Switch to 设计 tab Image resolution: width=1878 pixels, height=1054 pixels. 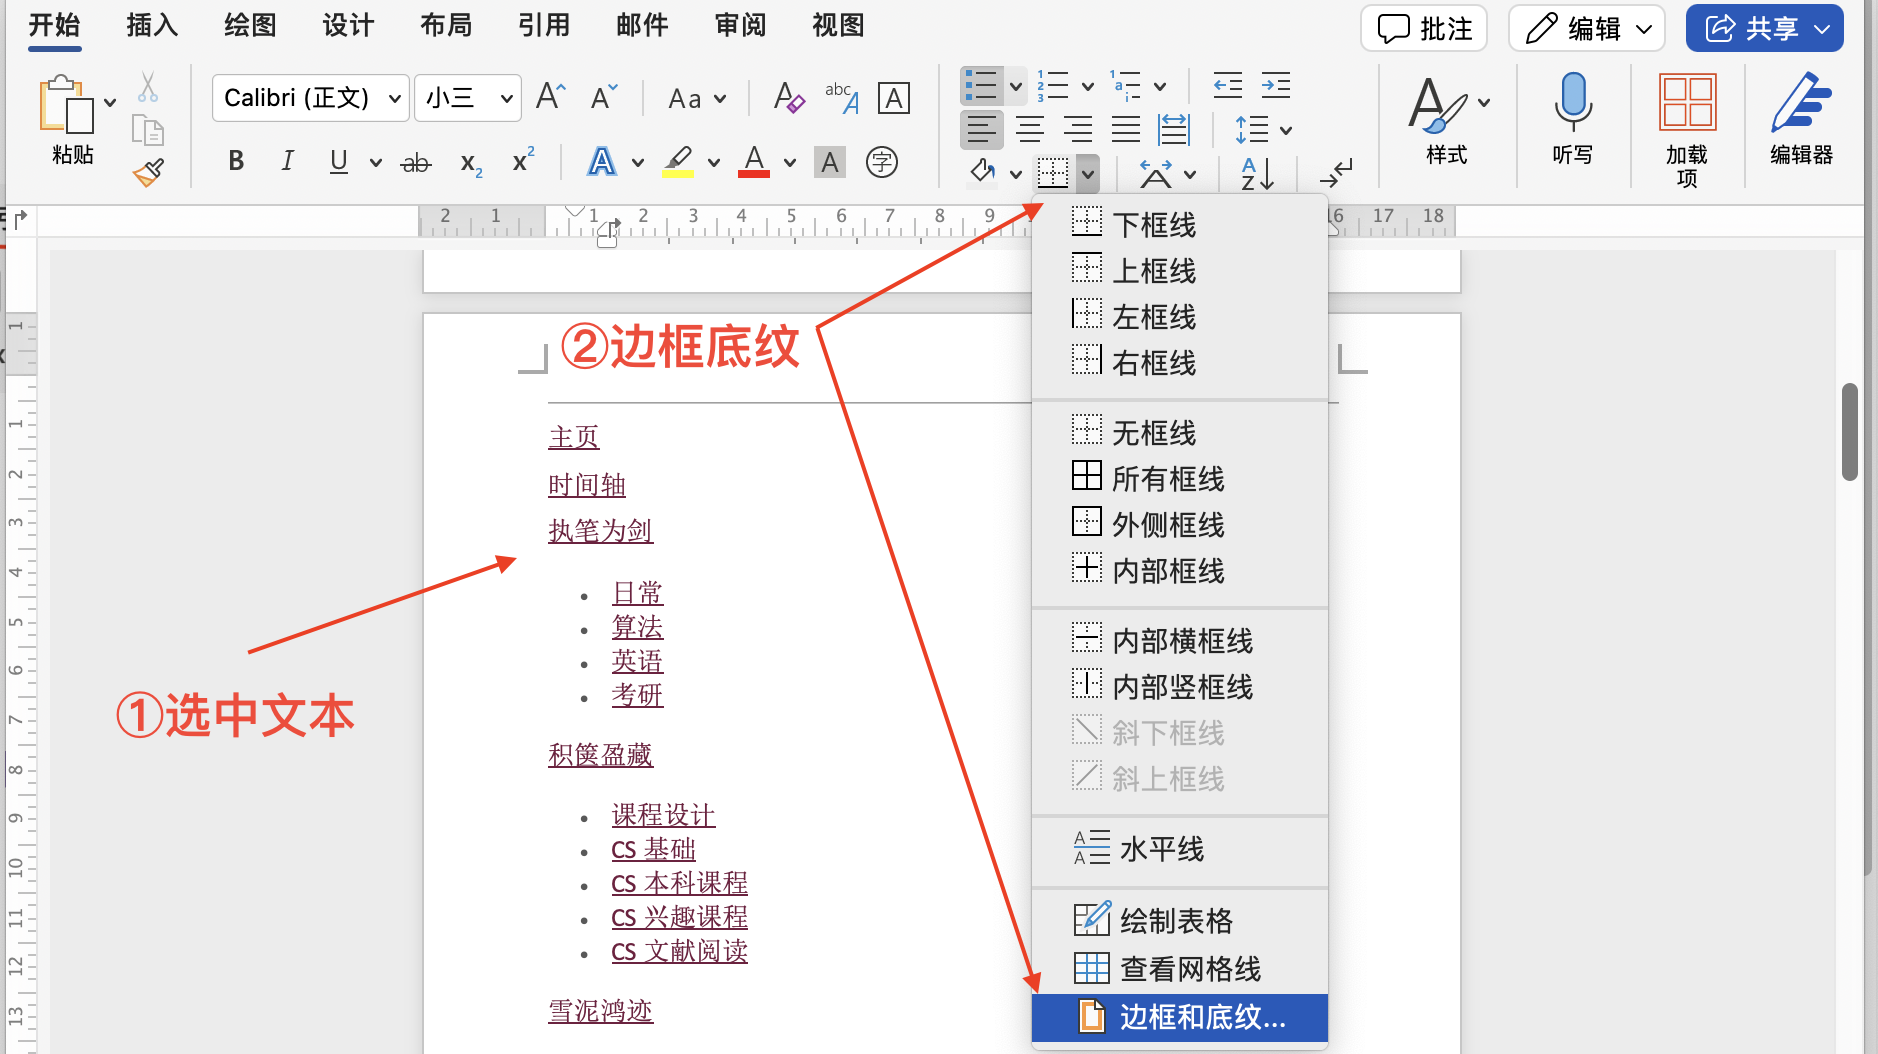(348, 25)
